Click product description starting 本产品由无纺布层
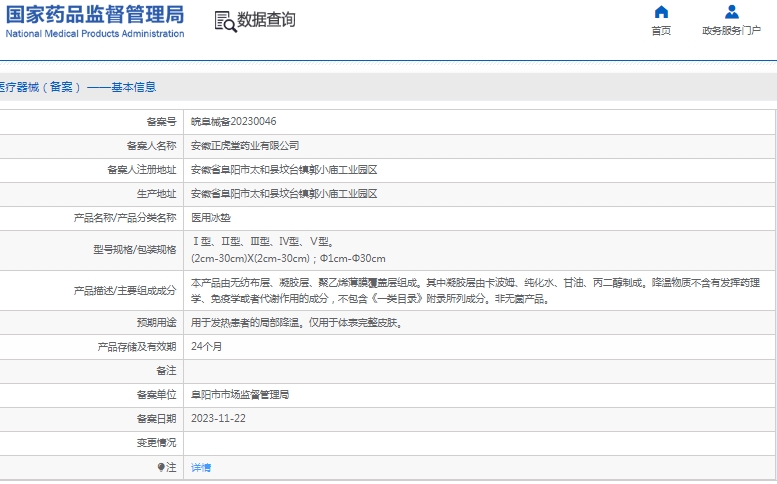Screen dimensions: 777x484 [475, 283]
